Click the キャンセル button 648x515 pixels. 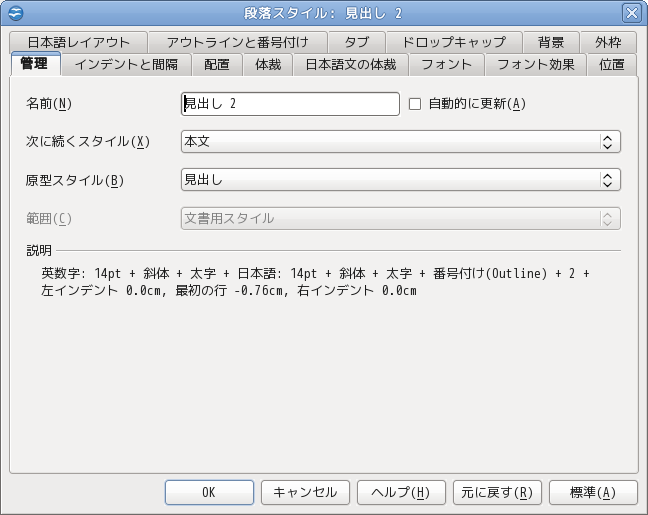(x=305, y=492)
